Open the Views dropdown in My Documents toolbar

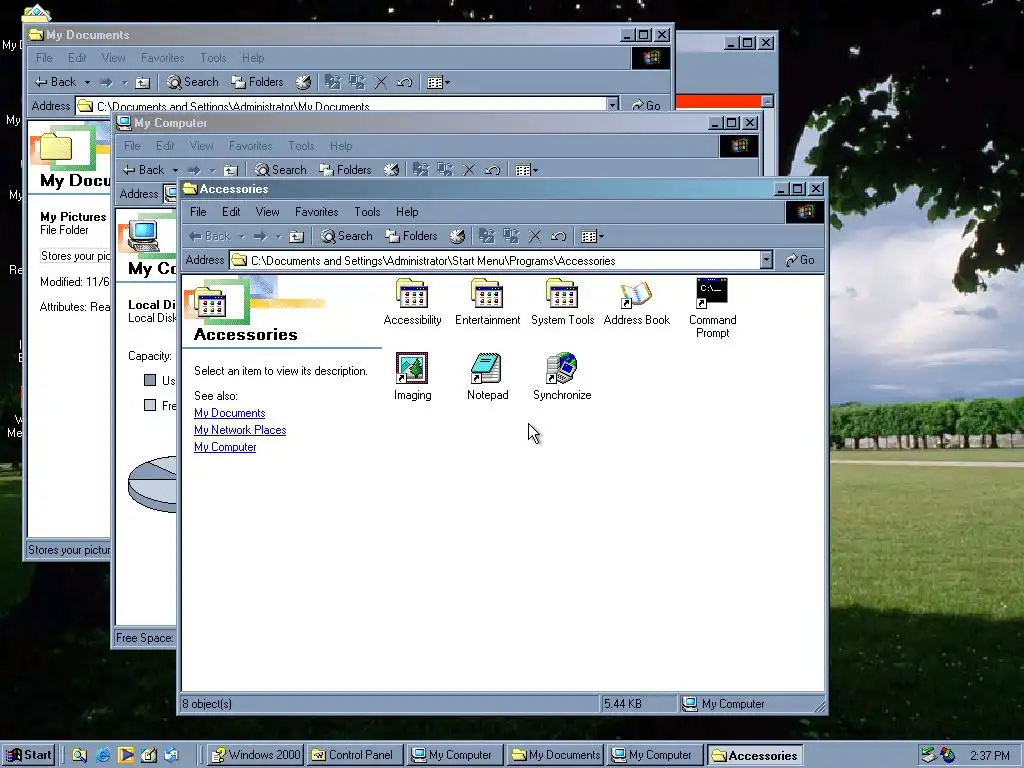point(447,82)
